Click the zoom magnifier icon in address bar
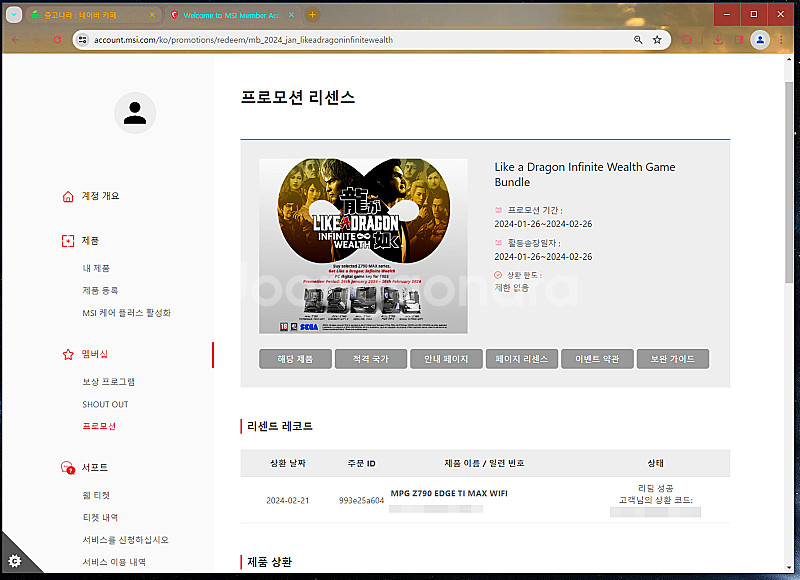This screenshot has width=800, height=580. (x=638, y=40)
